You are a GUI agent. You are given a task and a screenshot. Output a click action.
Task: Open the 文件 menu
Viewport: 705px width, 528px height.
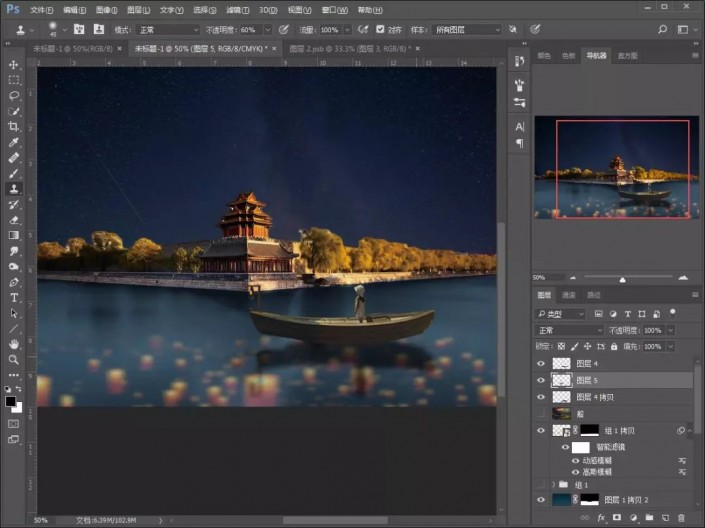pos(41,10)
